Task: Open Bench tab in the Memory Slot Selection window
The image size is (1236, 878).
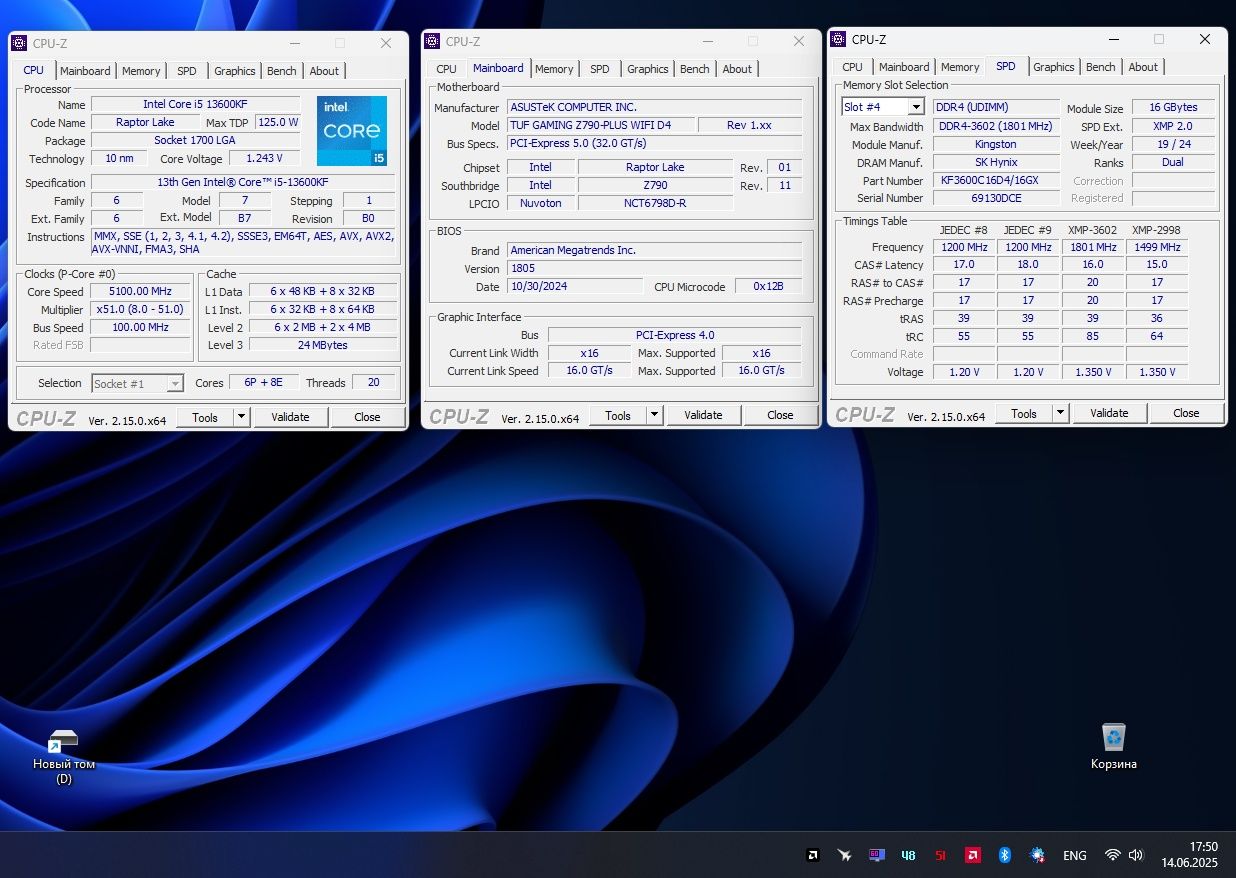Action: 1101,67
